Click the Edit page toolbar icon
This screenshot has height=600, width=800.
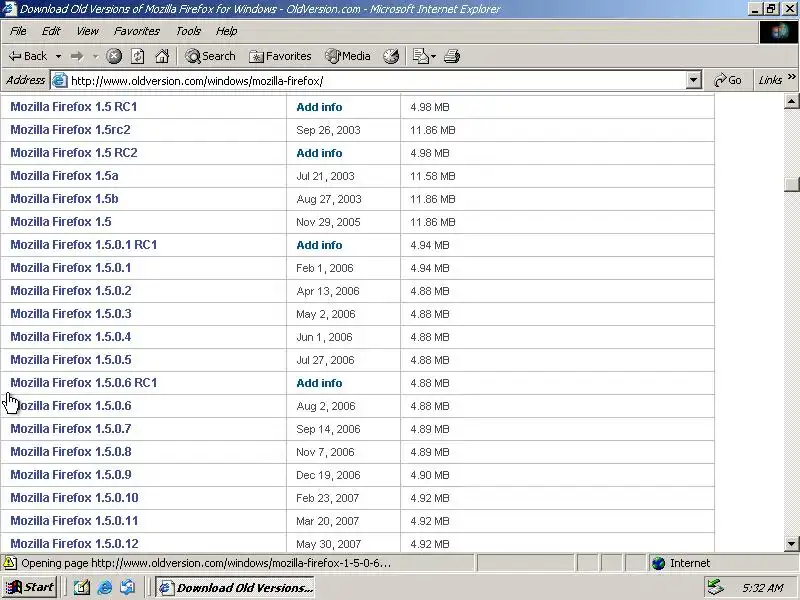point(420,56)
